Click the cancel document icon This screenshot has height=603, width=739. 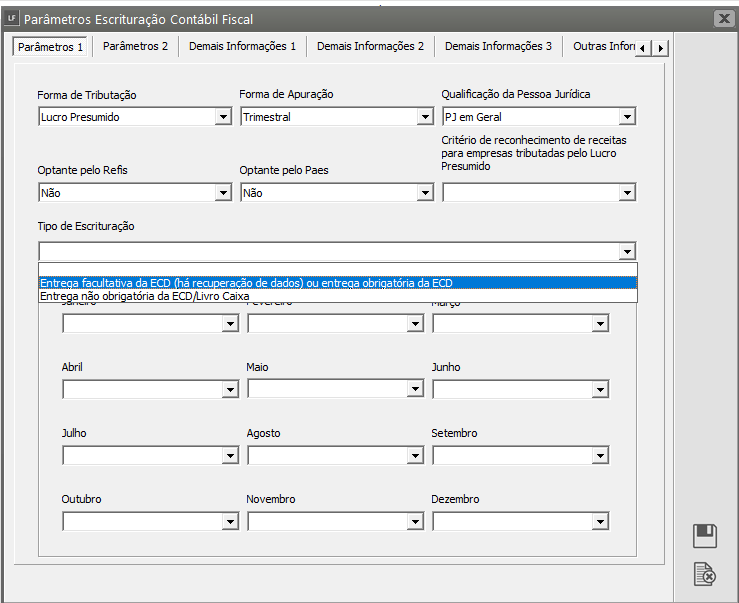[705, 574]
